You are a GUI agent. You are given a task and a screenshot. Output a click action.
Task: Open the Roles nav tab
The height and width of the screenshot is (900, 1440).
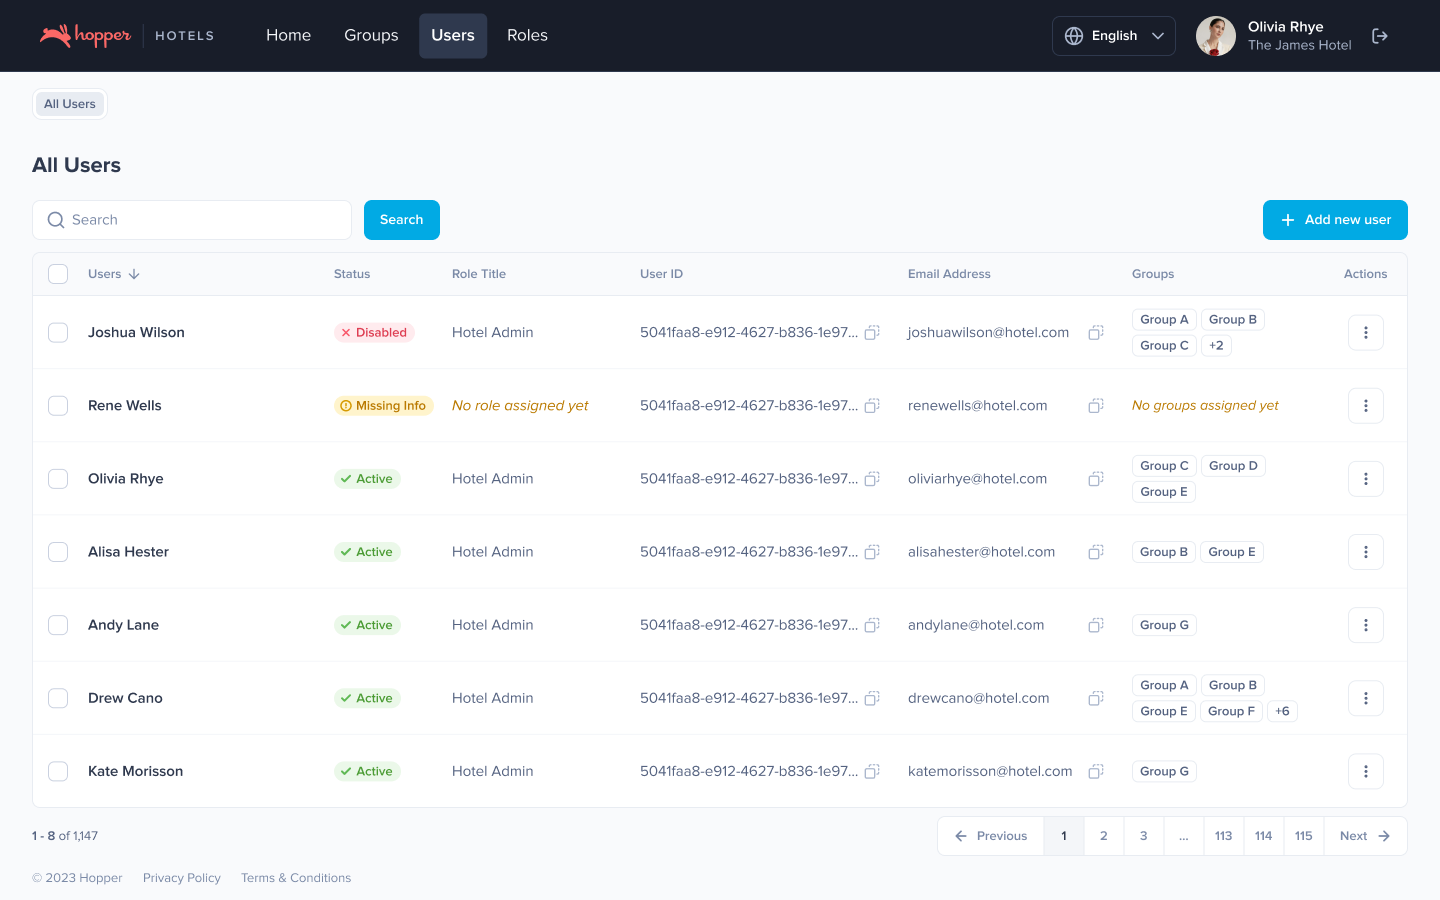527,36
